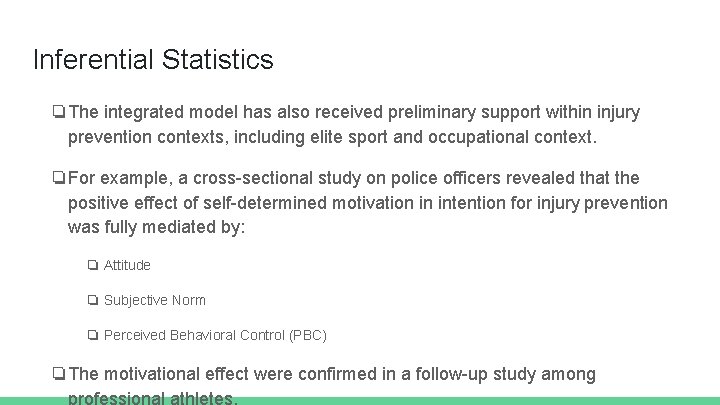The width and height of the screenshot is (720, 405).
Task: Click the abbreviation "(PBC)"
Action: [307, 335]
